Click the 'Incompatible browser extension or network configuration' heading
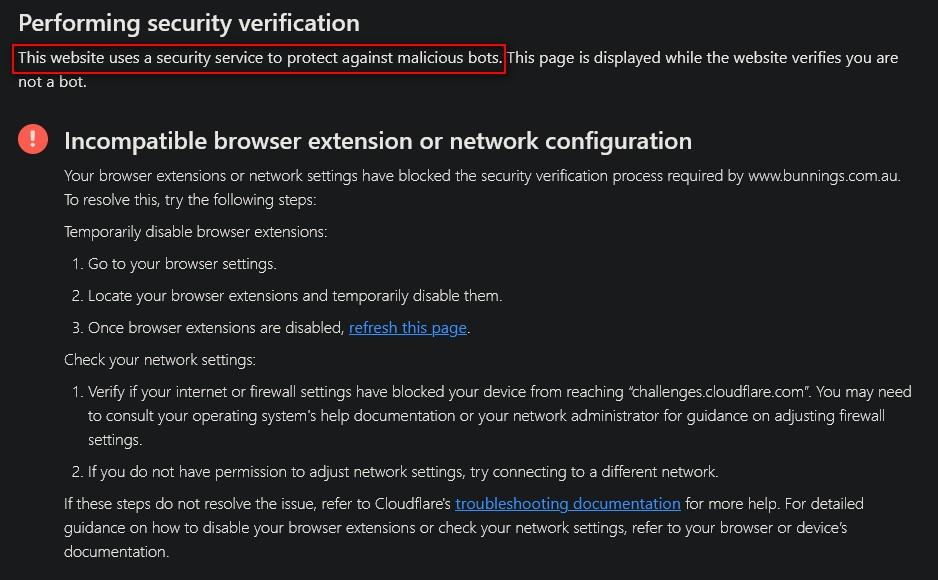 tap(378, 141)
